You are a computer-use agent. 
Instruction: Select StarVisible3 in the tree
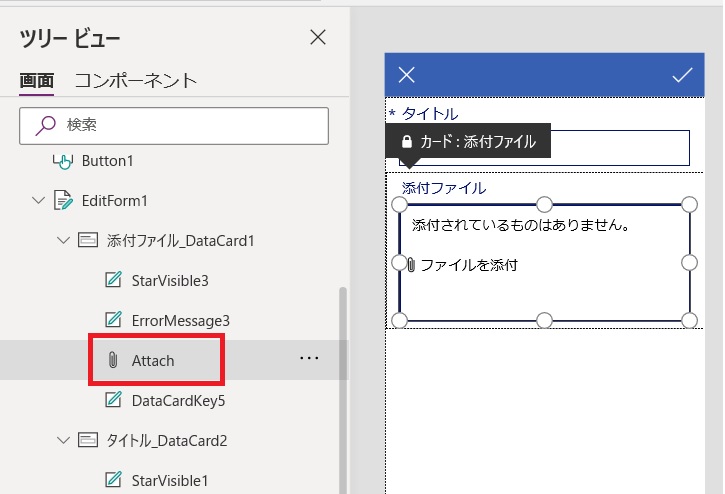coord(170,281)
